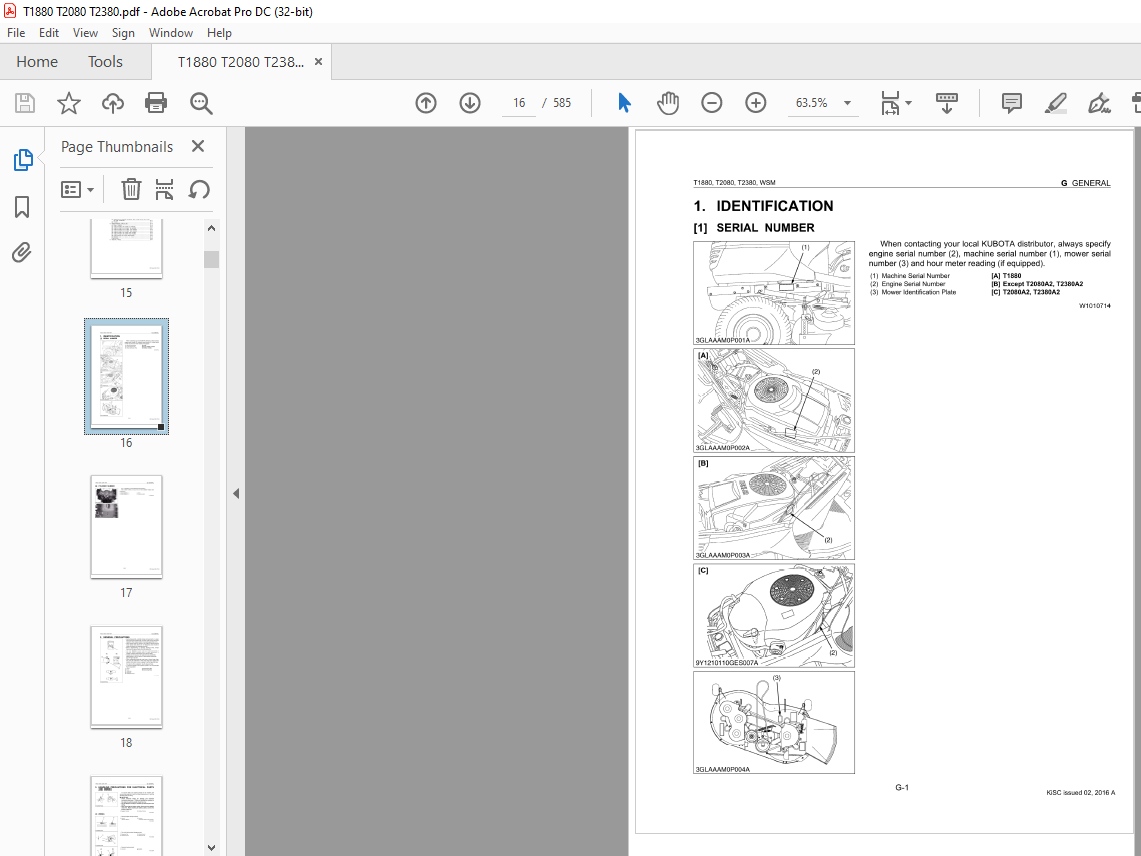Open Bookmarks sidebar icon

pos(22,207)
